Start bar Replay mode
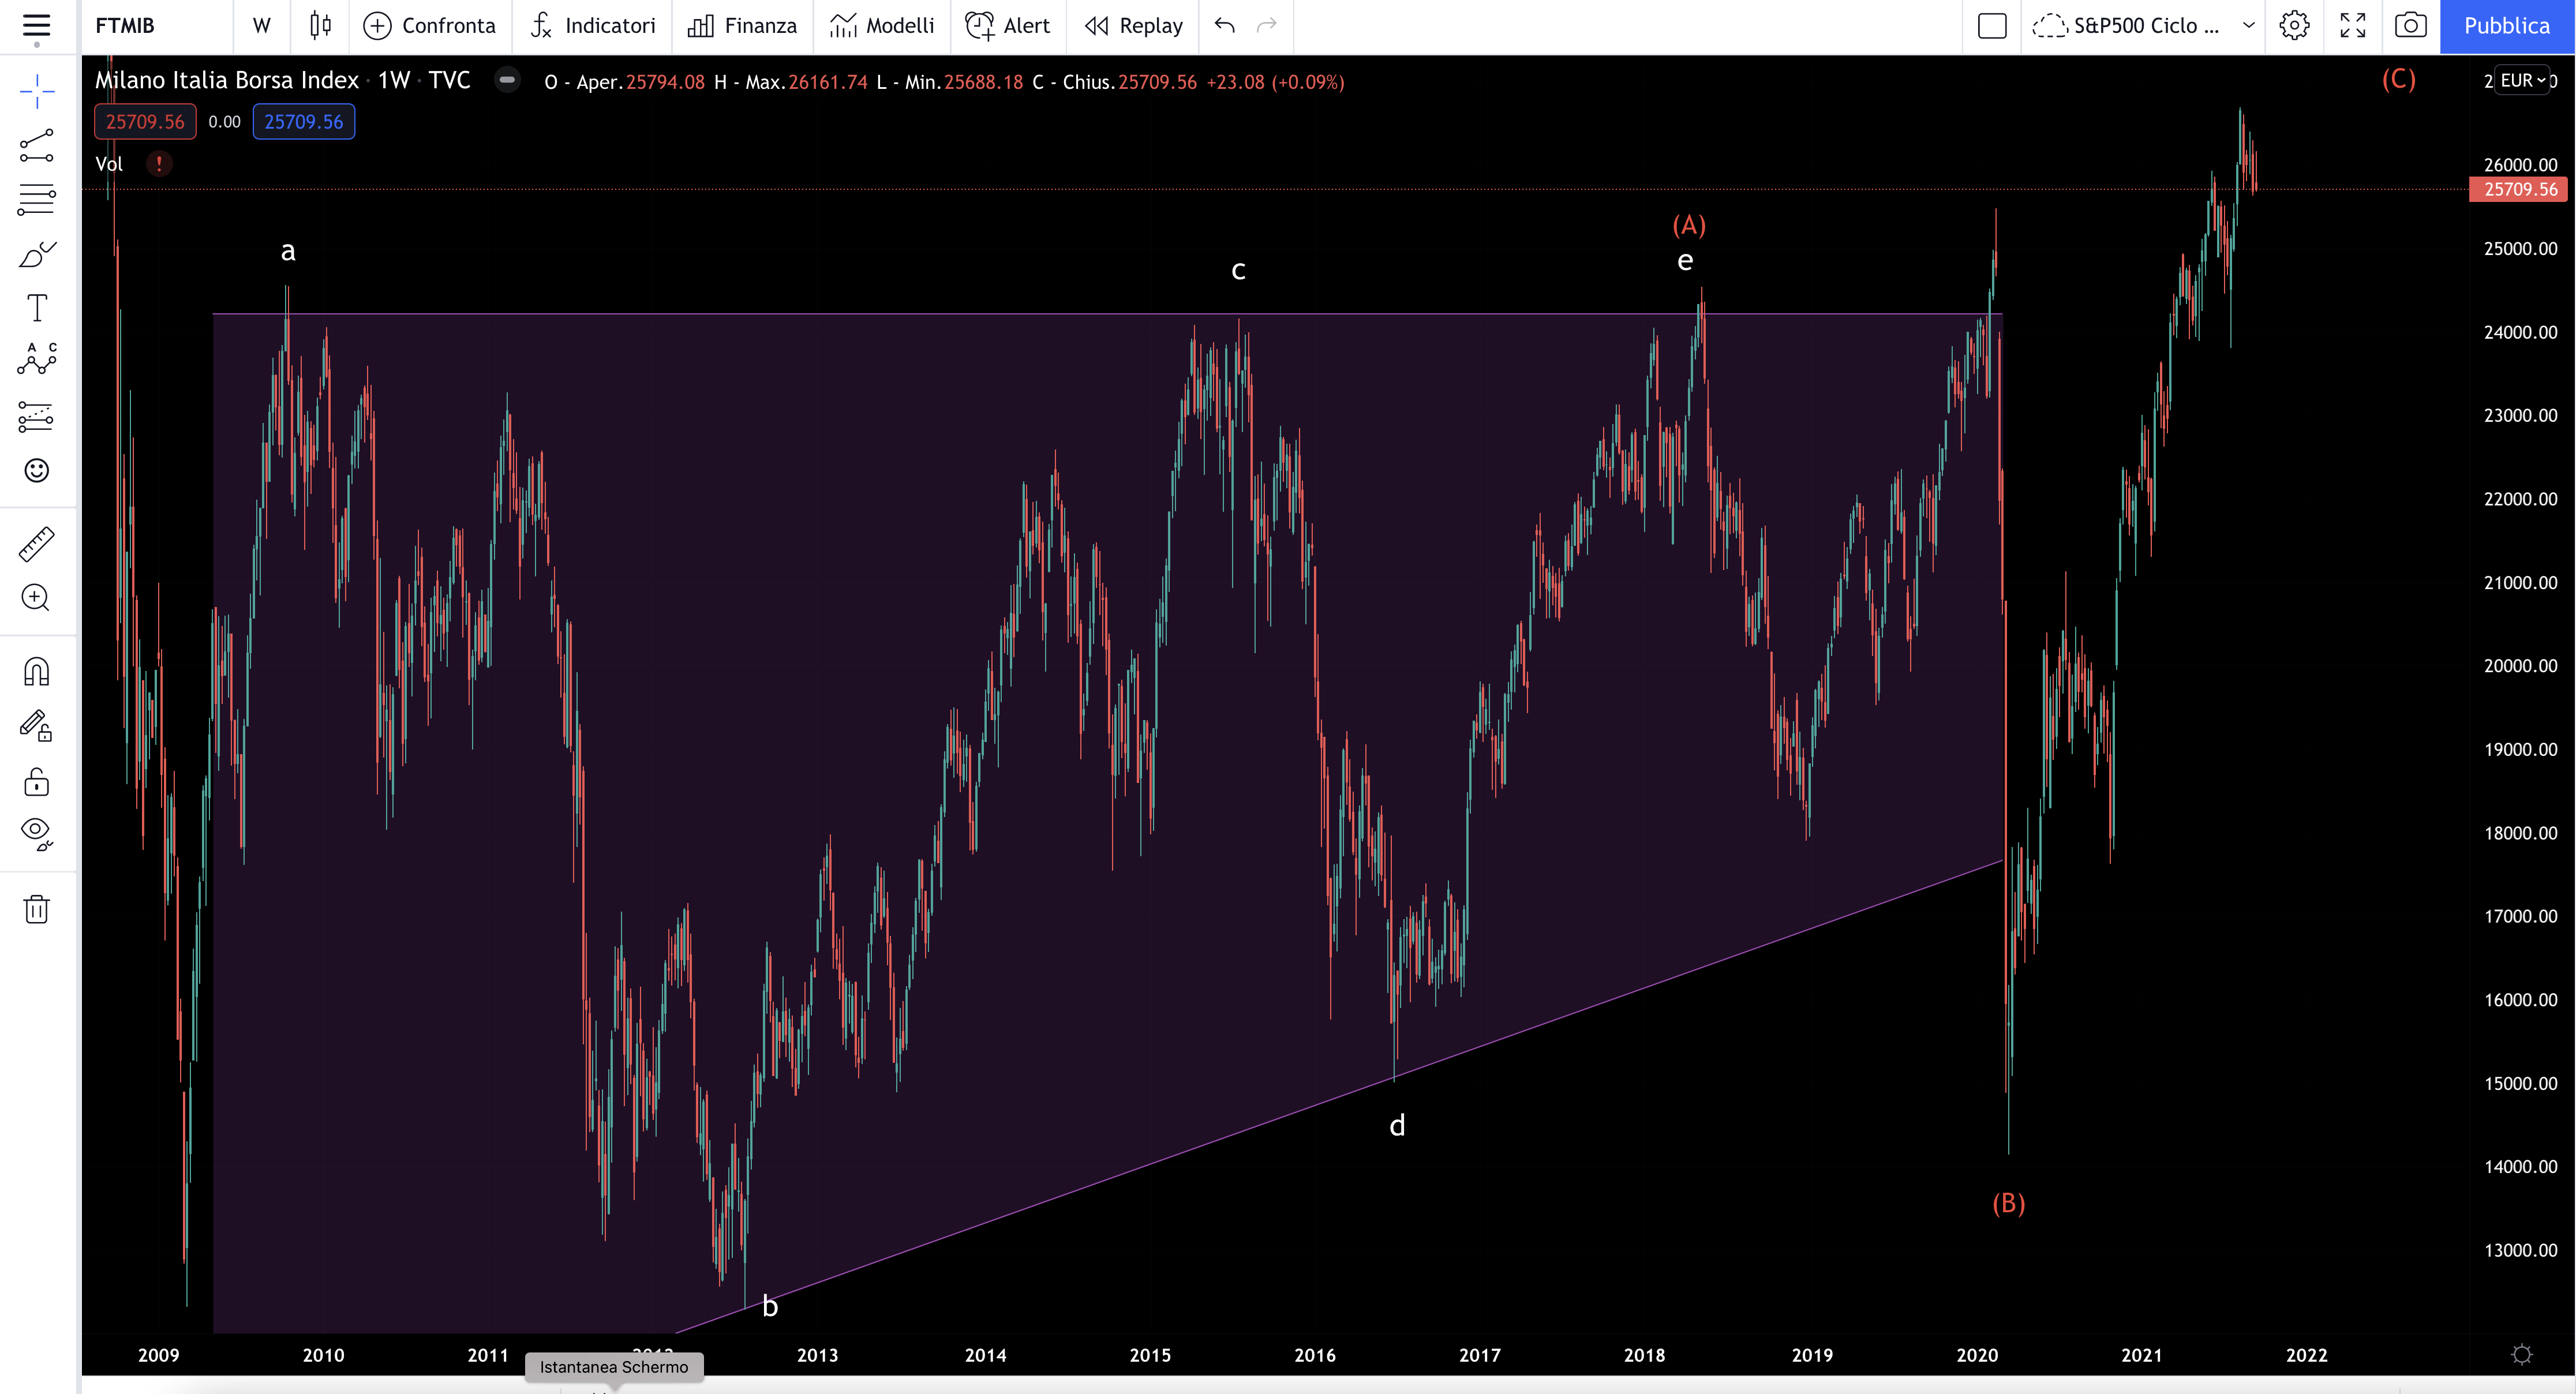The height and width of the screenshot is (1394, 2576). click(x=1134, y=26)
